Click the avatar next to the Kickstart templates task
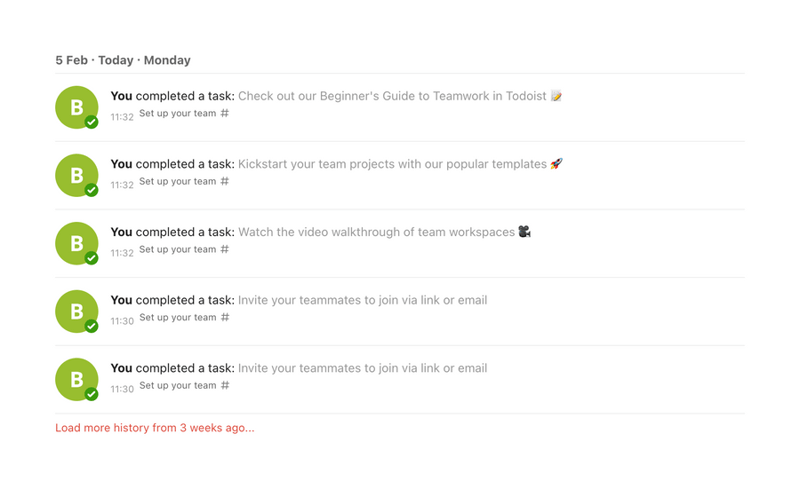800x489 pixels. click(x=76, y=175)
